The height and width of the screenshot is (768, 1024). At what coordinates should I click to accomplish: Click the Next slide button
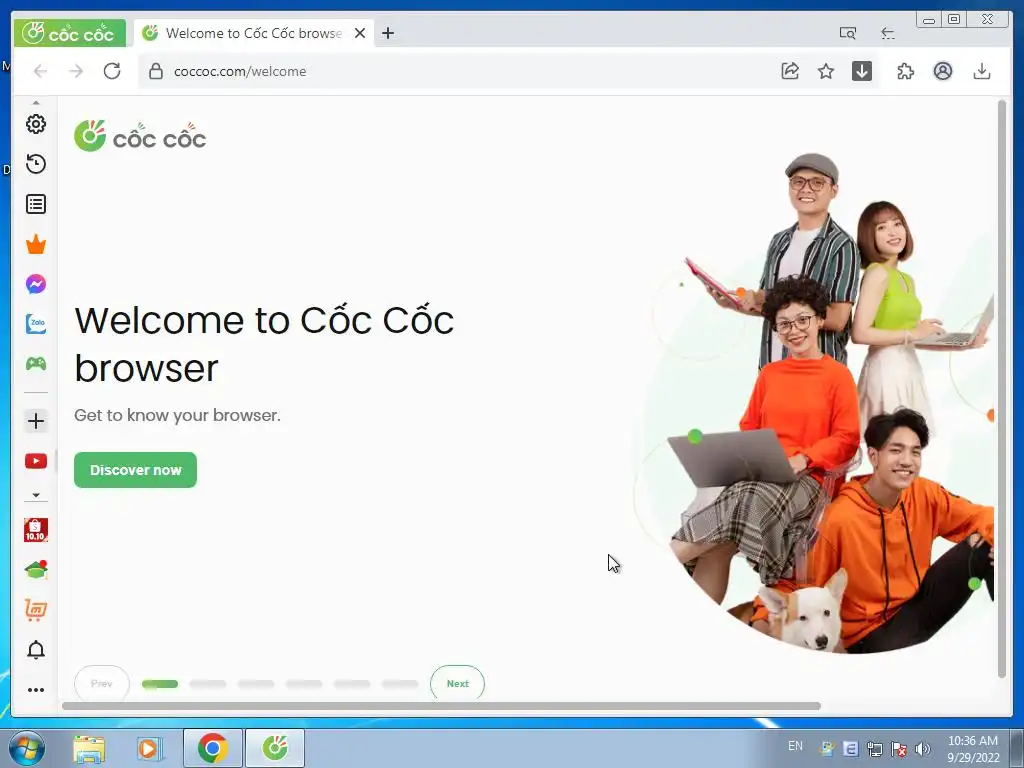[x=457, y=683]
